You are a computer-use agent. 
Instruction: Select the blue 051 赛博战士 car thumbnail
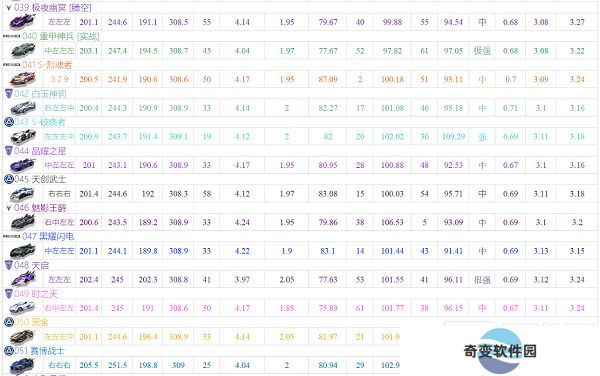coord(22,365)
